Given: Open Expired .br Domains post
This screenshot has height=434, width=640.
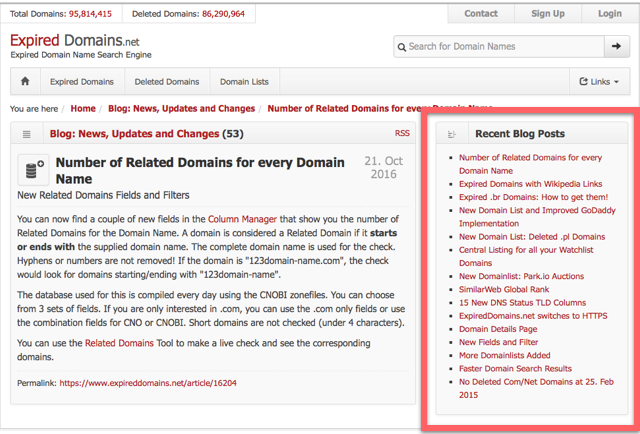Looking at the screenshot, I should [533, 197].
